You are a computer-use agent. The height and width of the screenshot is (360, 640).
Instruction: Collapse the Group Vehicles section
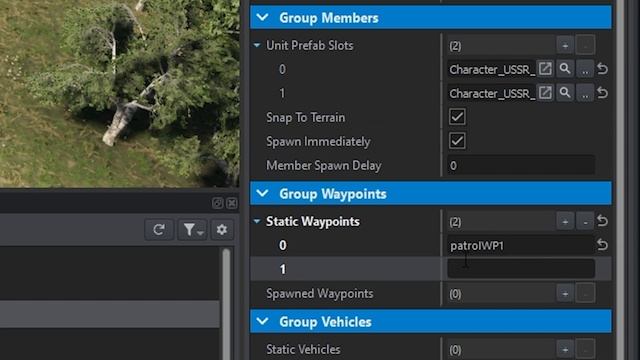click(262, 322)
